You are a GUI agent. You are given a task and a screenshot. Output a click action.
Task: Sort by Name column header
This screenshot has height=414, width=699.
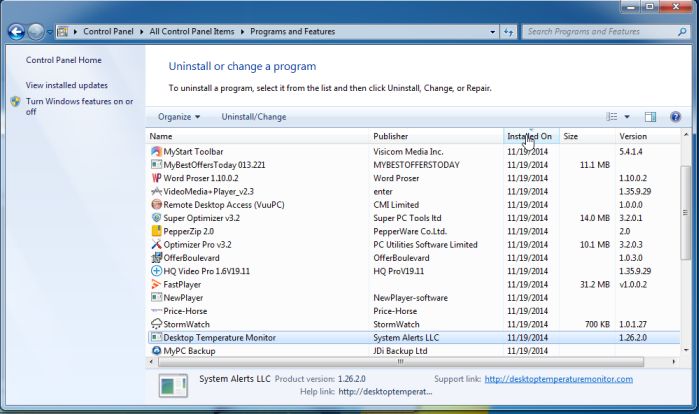[257, 136]
